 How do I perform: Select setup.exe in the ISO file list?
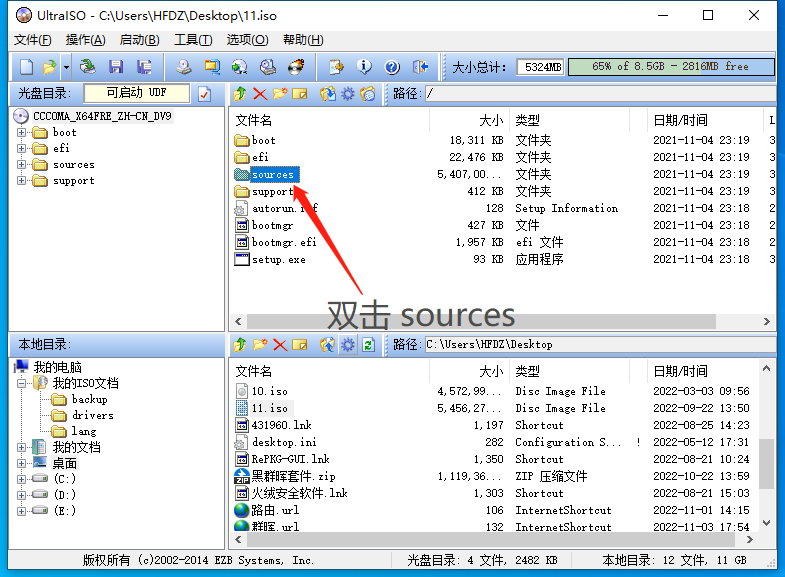[x=278, y=259]
